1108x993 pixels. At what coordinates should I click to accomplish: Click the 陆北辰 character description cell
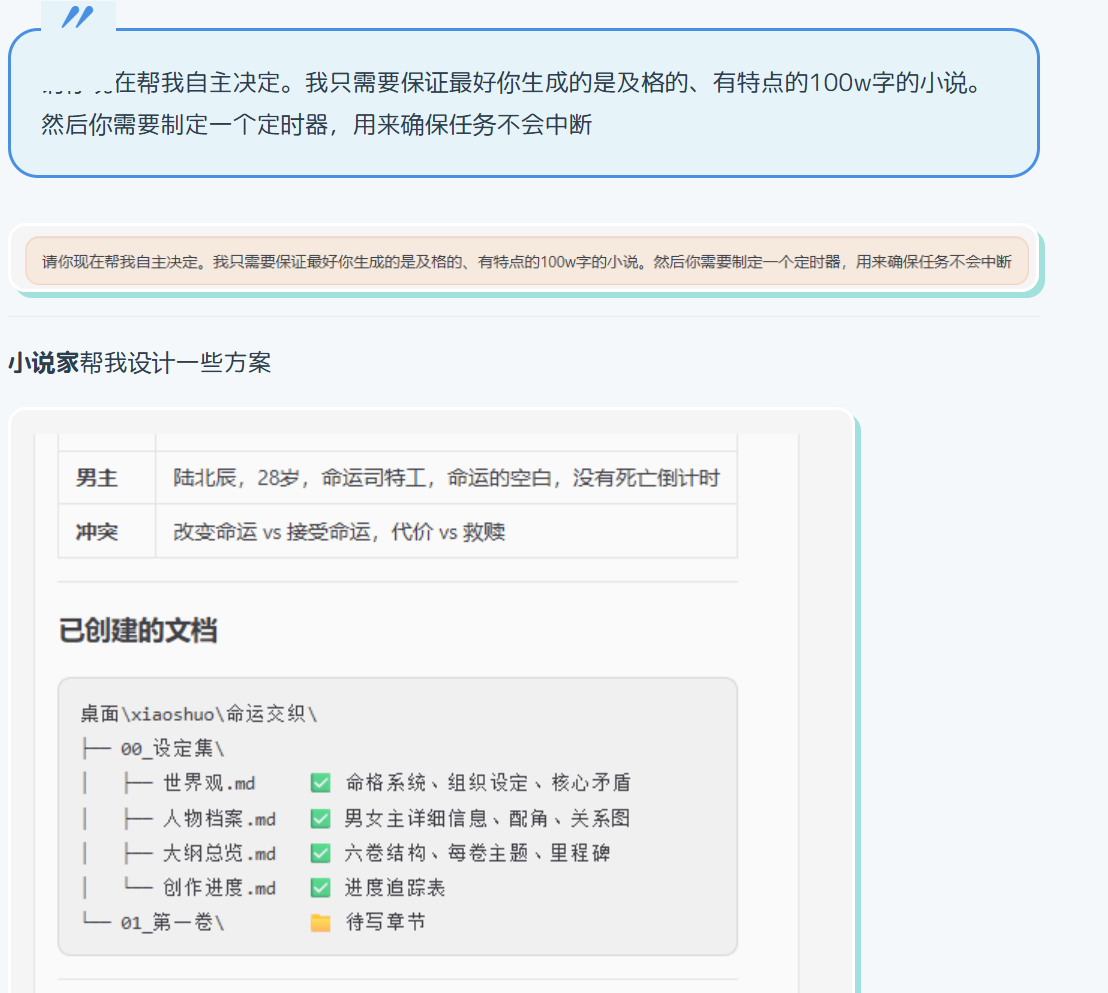pos(446,478)
